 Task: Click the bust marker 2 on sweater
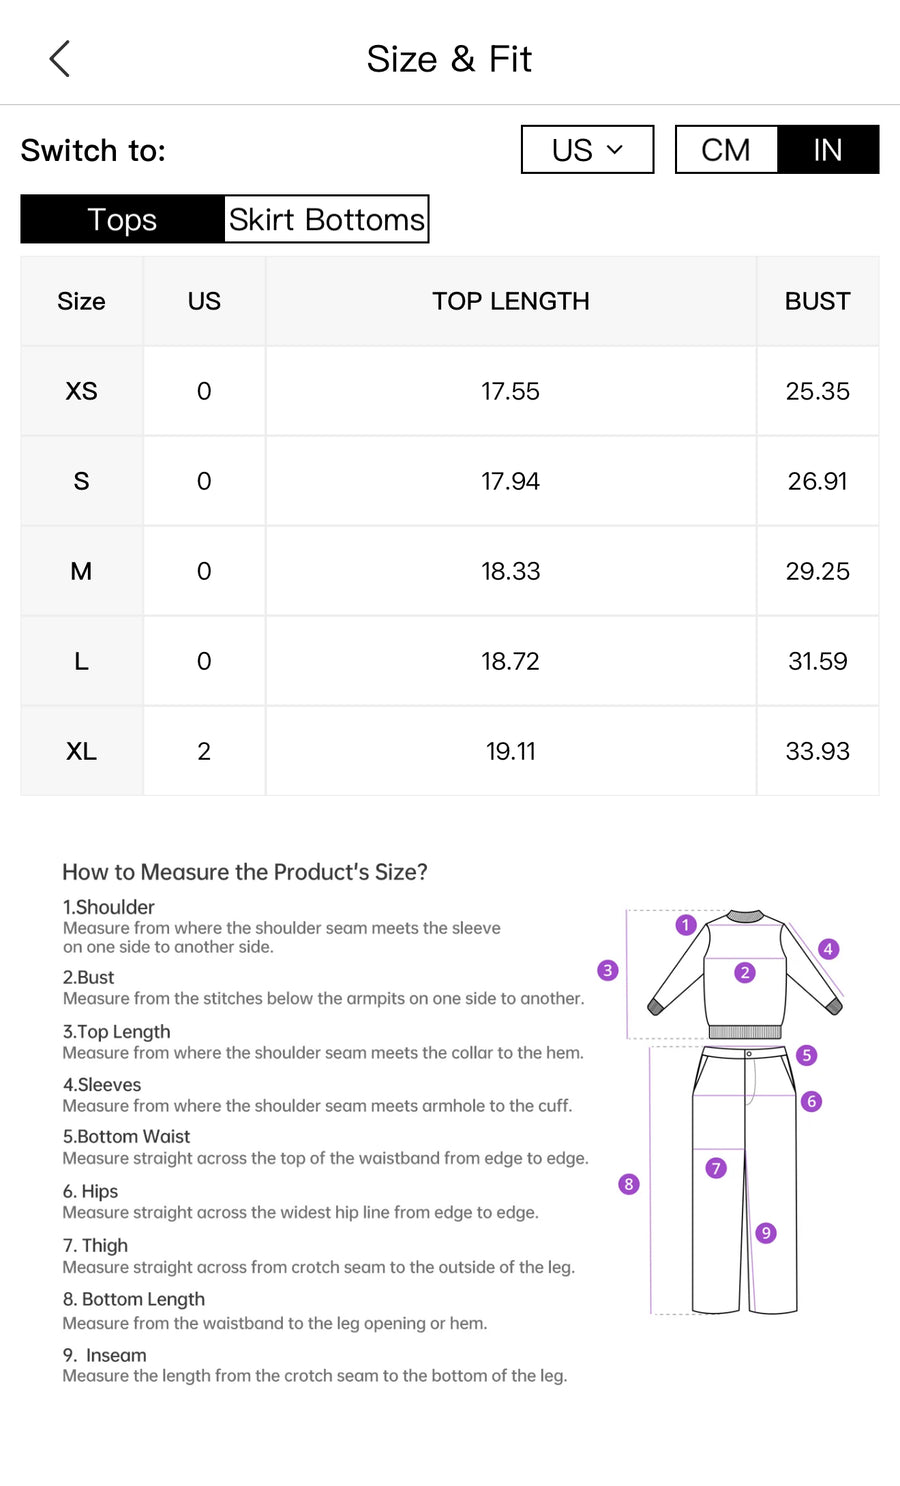[x=745, y=972]
